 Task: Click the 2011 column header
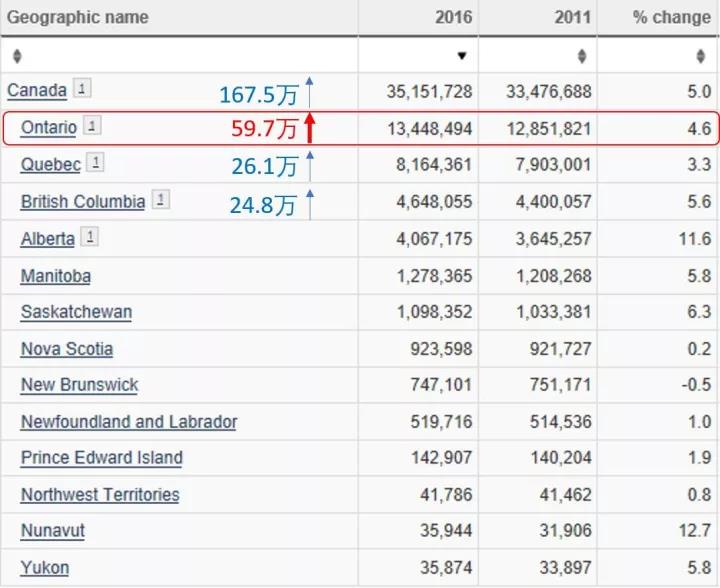(x=573, y=17)
